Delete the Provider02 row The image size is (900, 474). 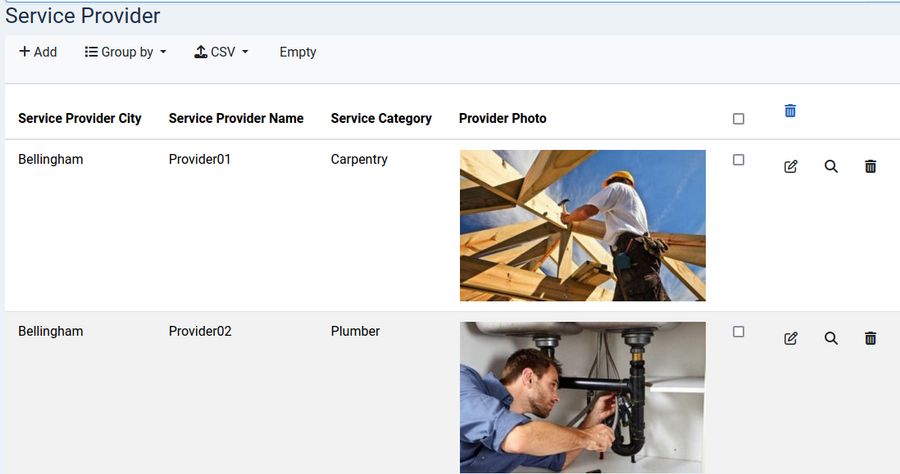(x=870, y=339)
